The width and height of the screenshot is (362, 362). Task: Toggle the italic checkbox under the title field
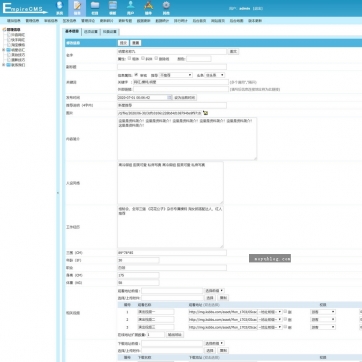(143, 58)
